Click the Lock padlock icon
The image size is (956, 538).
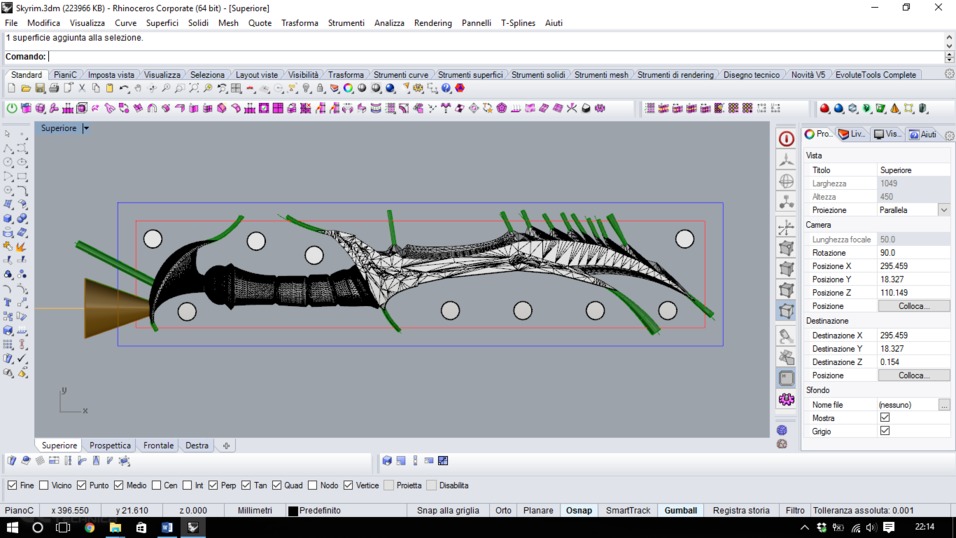[x=320, y=88]
